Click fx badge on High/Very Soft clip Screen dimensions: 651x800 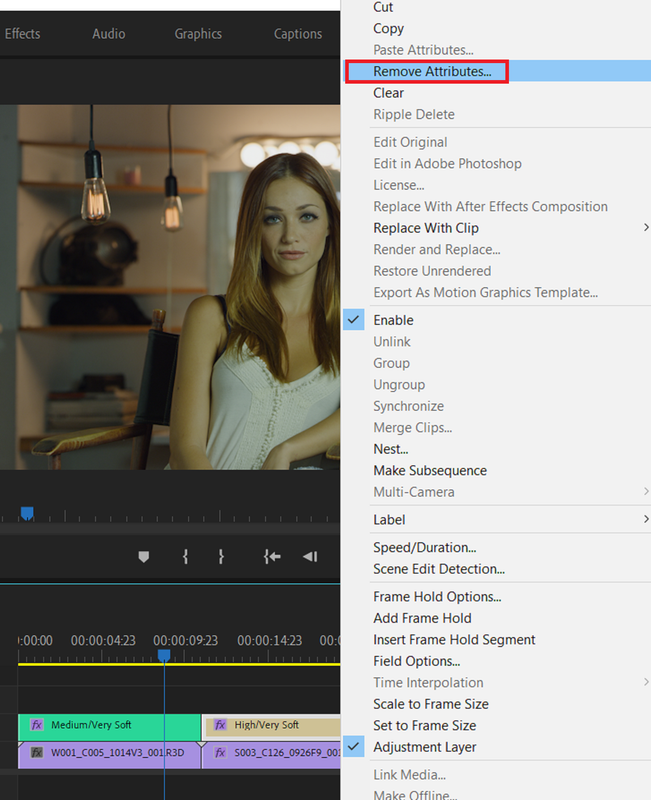pyautogui.click(x=220, y=724)
